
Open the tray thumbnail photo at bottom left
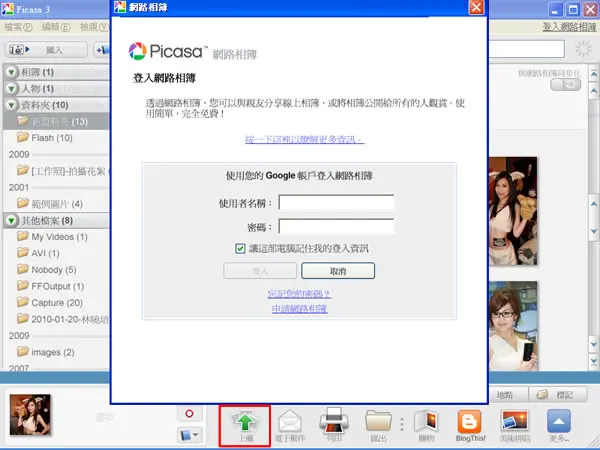coord(30,415)
